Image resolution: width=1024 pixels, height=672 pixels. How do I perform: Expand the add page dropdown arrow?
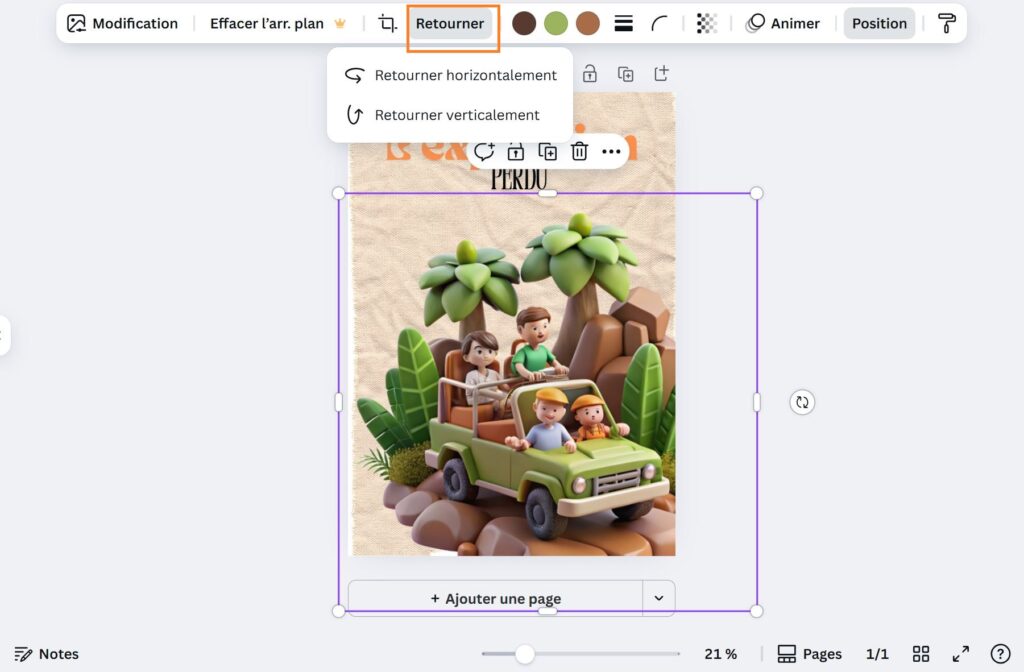[659, 598]
